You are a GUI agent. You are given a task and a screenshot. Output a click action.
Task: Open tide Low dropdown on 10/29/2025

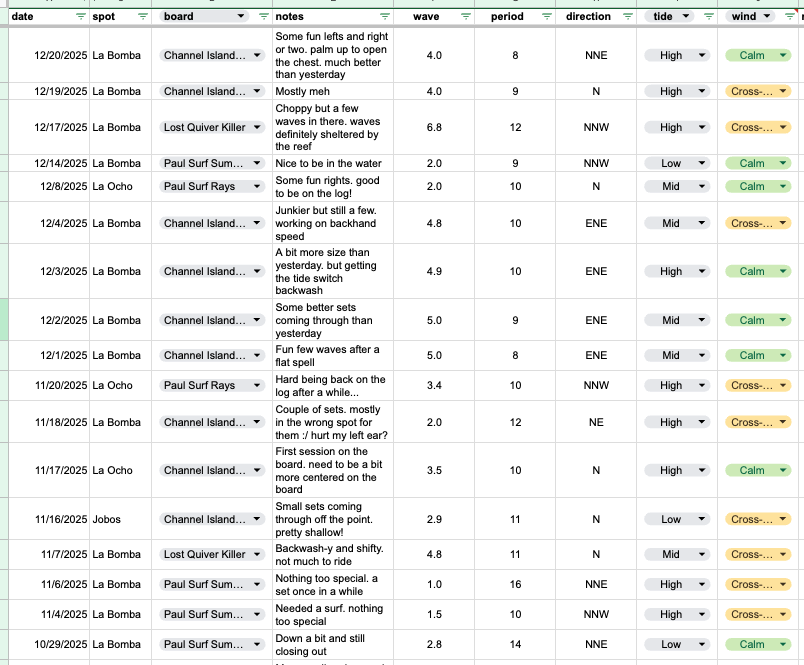(x=702, y=644)
